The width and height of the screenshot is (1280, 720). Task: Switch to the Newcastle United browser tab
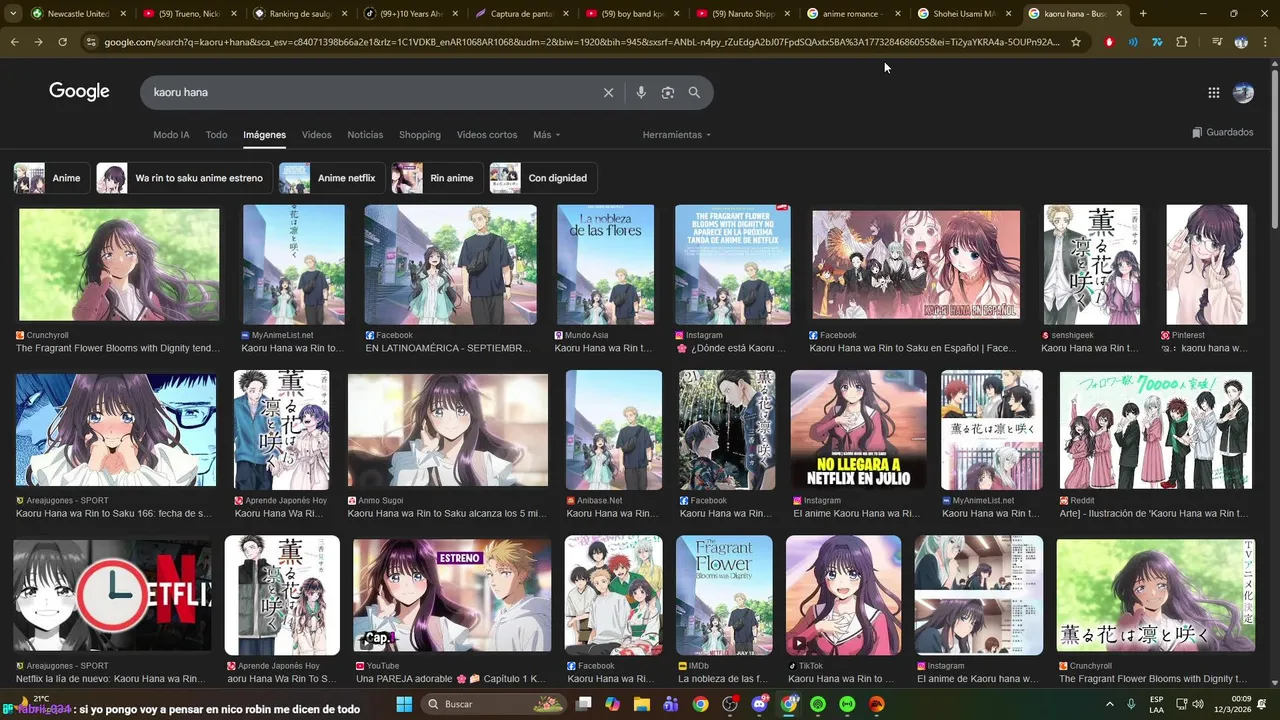click(x=78, y=14)
